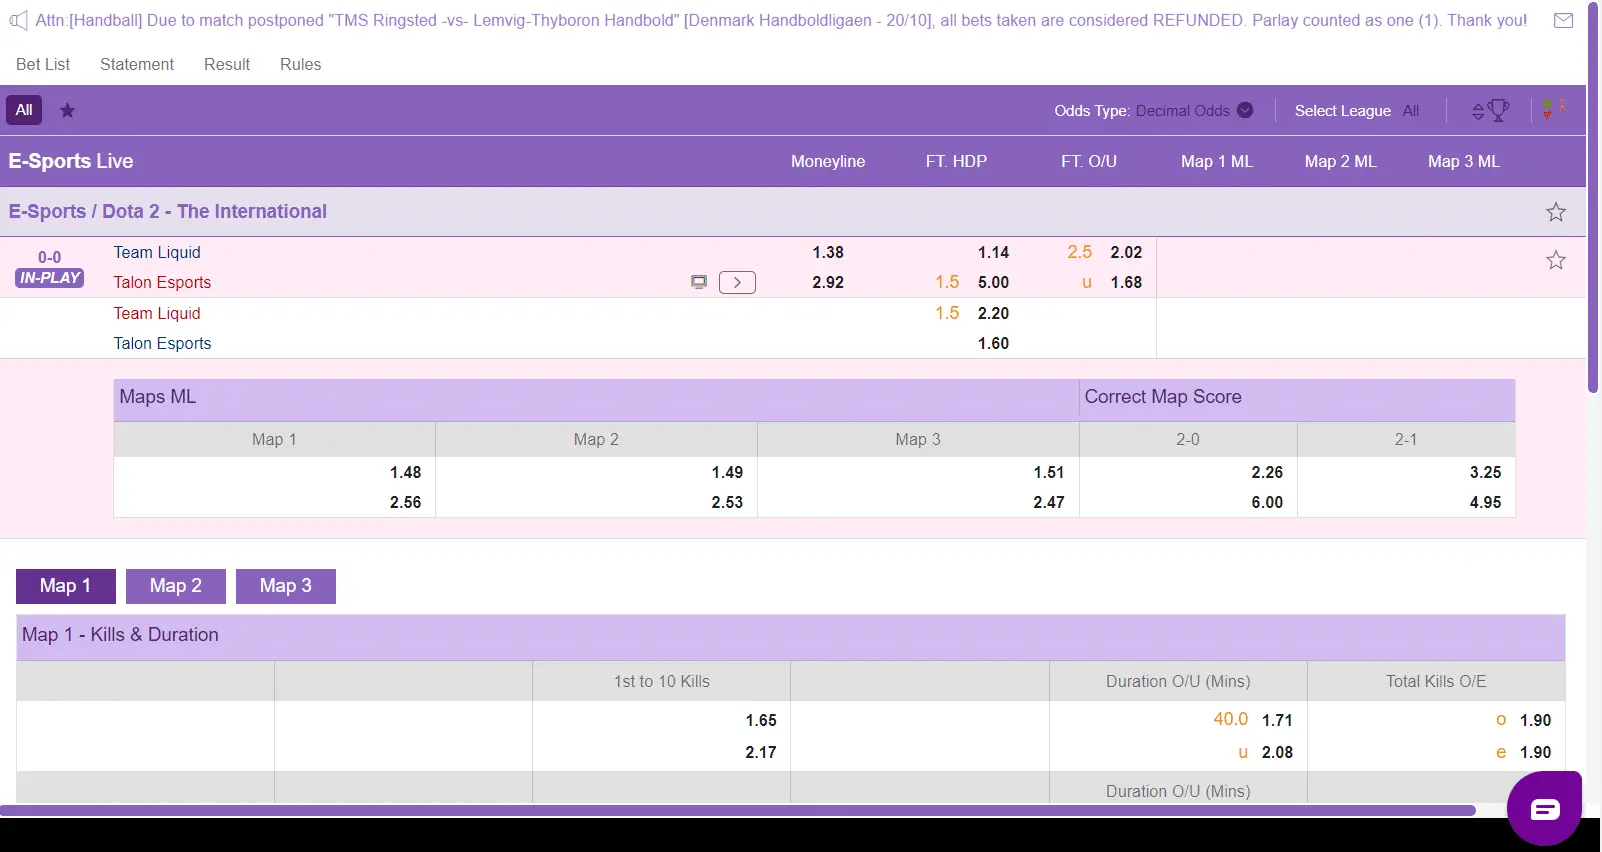Open the Statement menu
The width and height of the screenshot is (1602, 852).
point(137,64)
